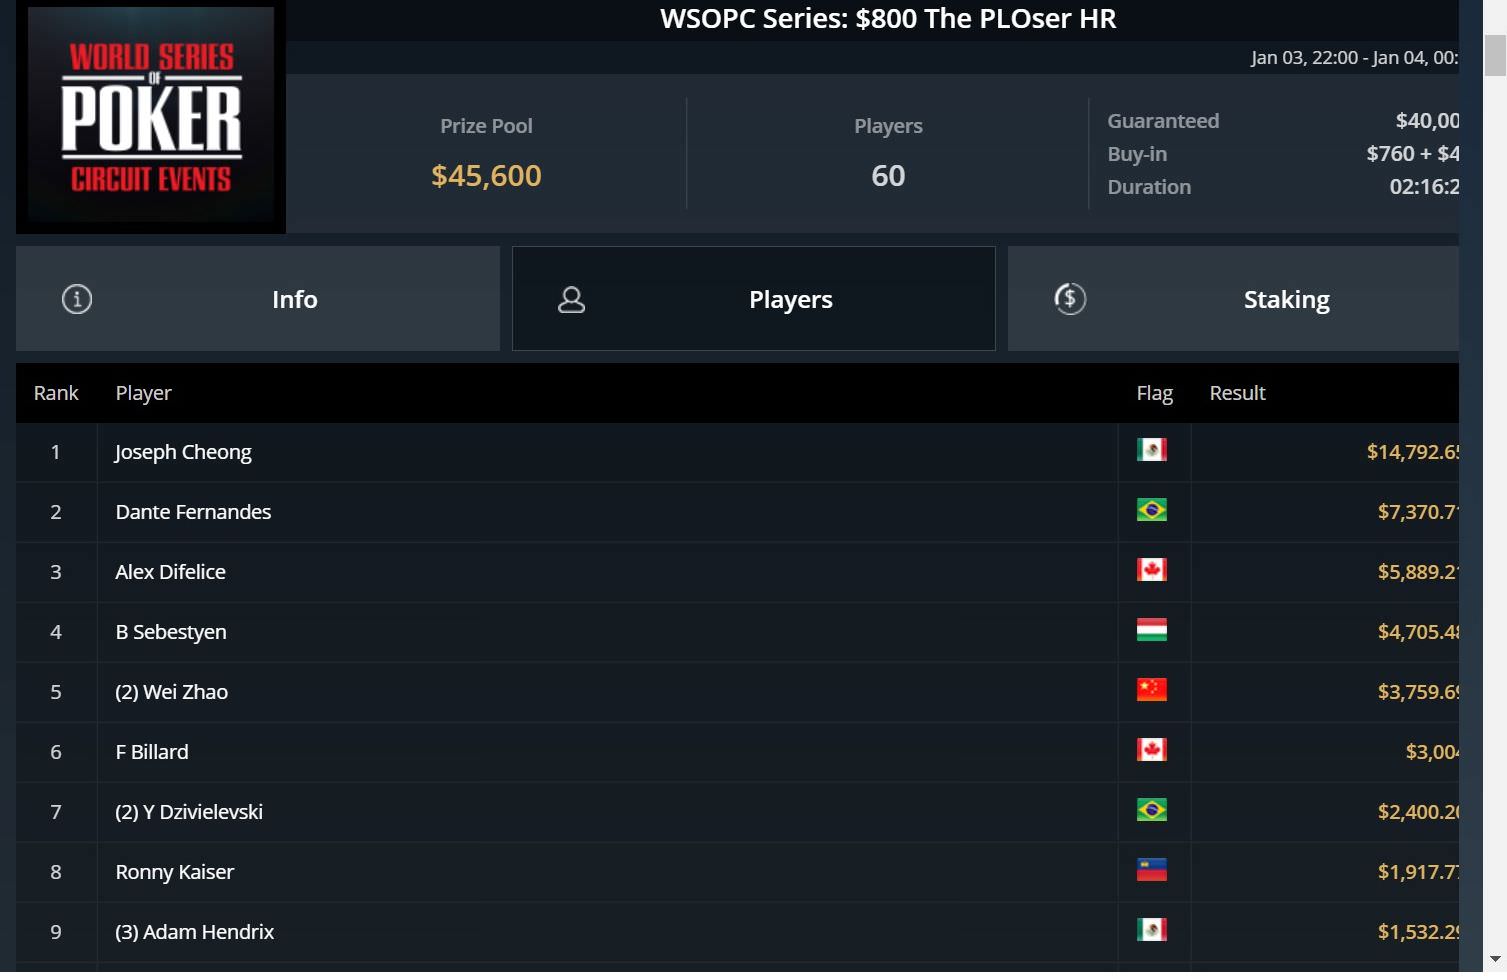Sort by the Rank column header
Image resolution: width=1507 pixels, height=980 pixels.
click(x=56, y=393)
